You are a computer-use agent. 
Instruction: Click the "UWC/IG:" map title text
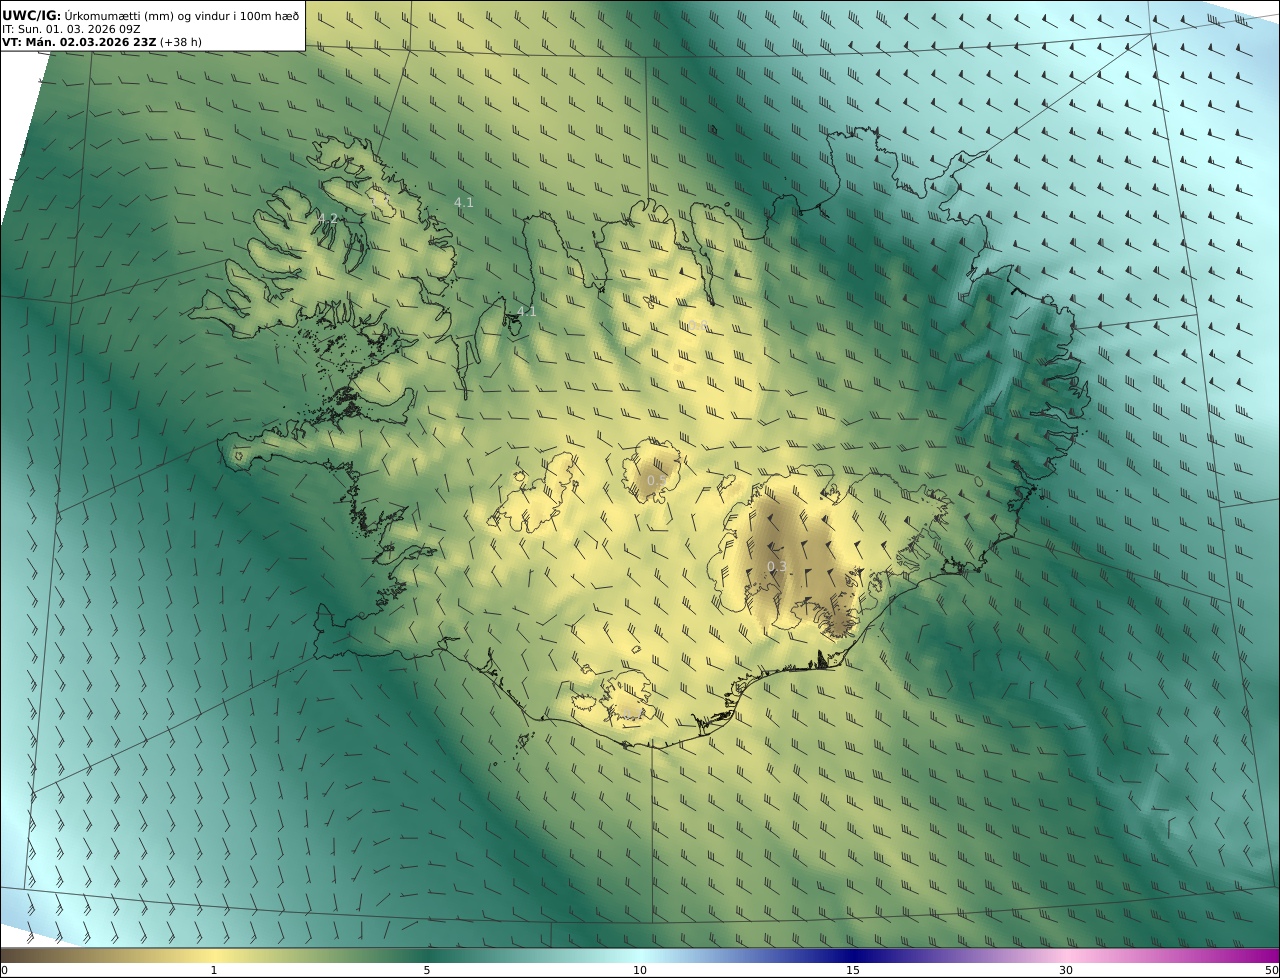(32, 15)
